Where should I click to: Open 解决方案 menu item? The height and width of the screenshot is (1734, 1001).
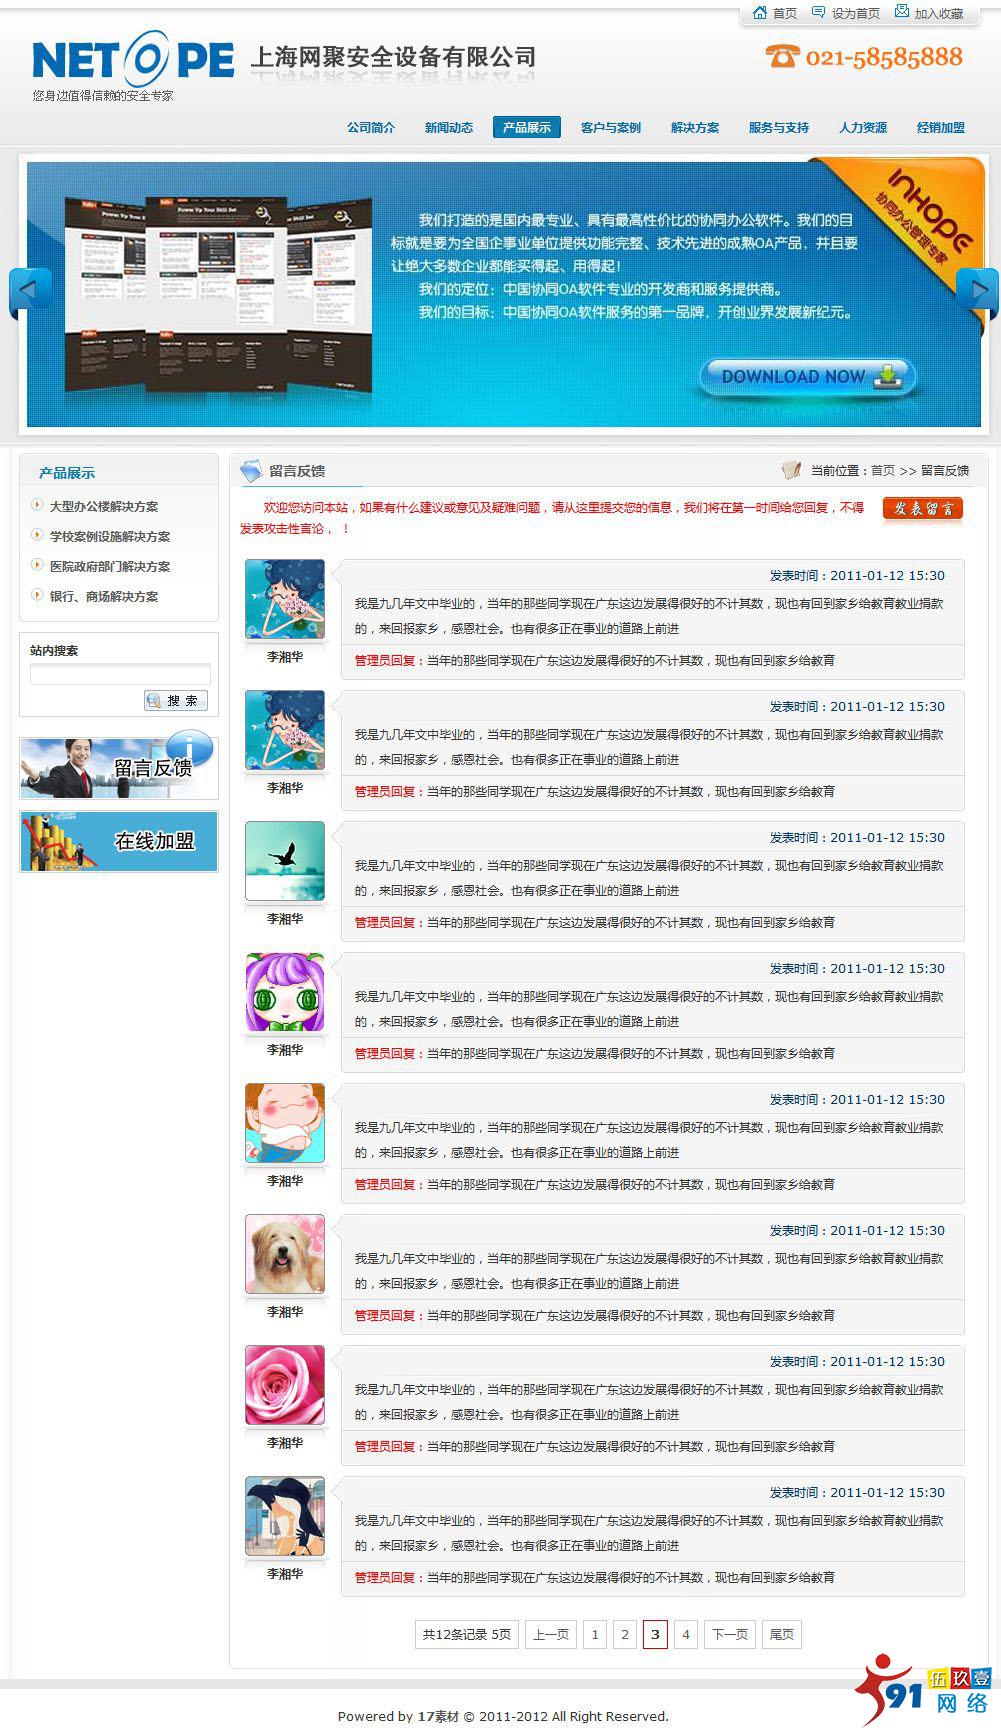(x=695, y=127)
